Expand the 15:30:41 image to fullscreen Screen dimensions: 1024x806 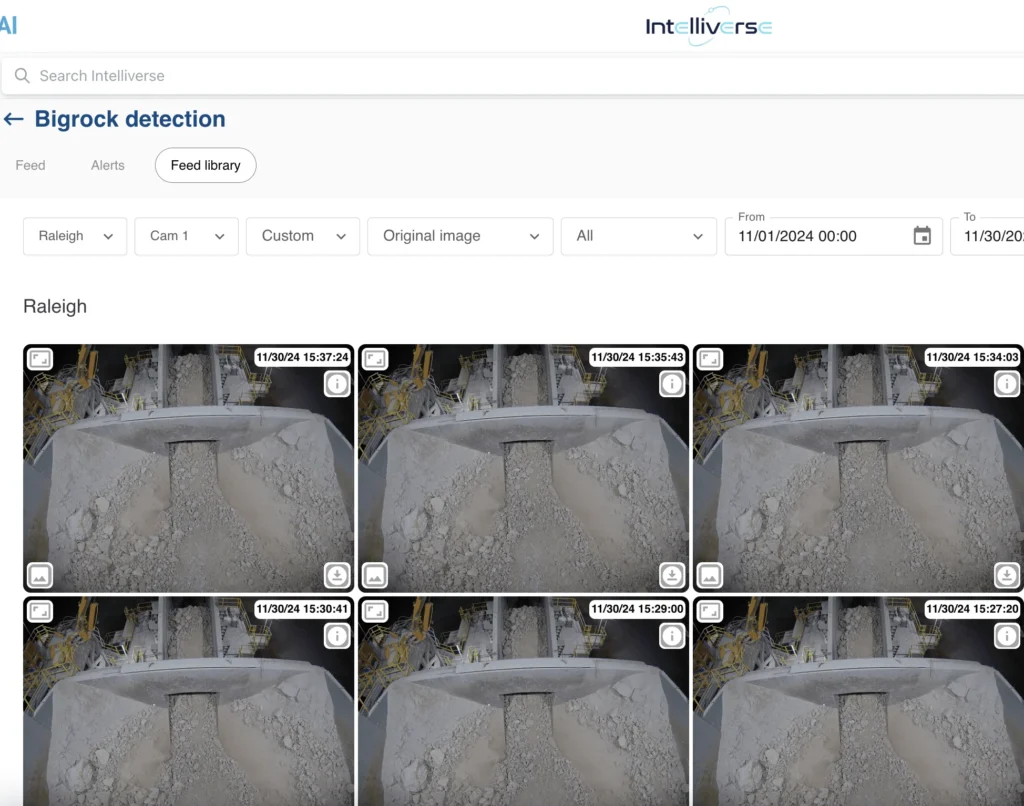click(40, 610)
